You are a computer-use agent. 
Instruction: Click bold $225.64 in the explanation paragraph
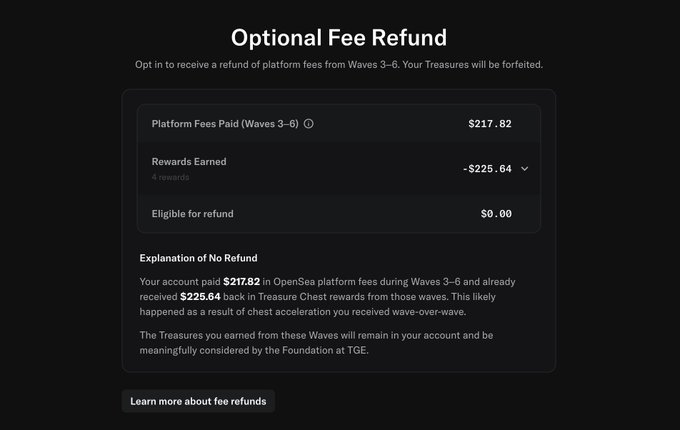pyautogui.click(x=200, y=296)
